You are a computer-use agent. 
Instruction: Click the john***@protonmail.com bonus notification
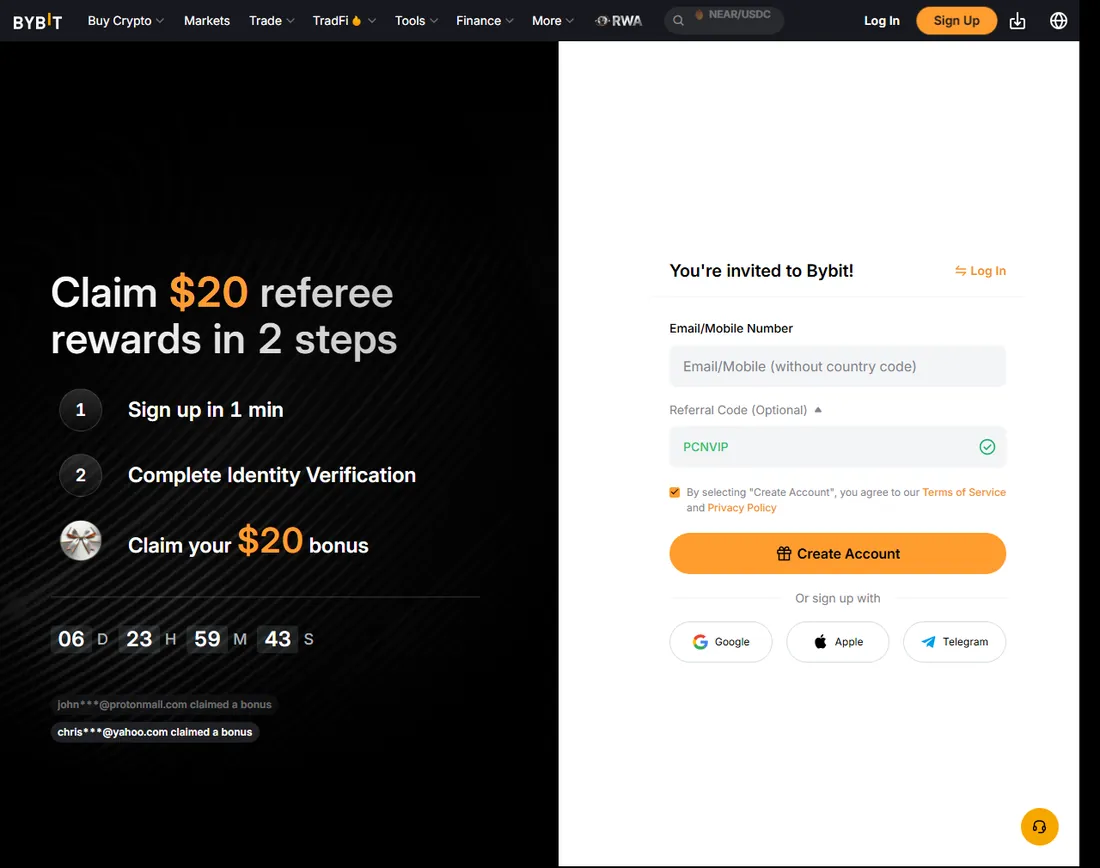pos(164,705)
